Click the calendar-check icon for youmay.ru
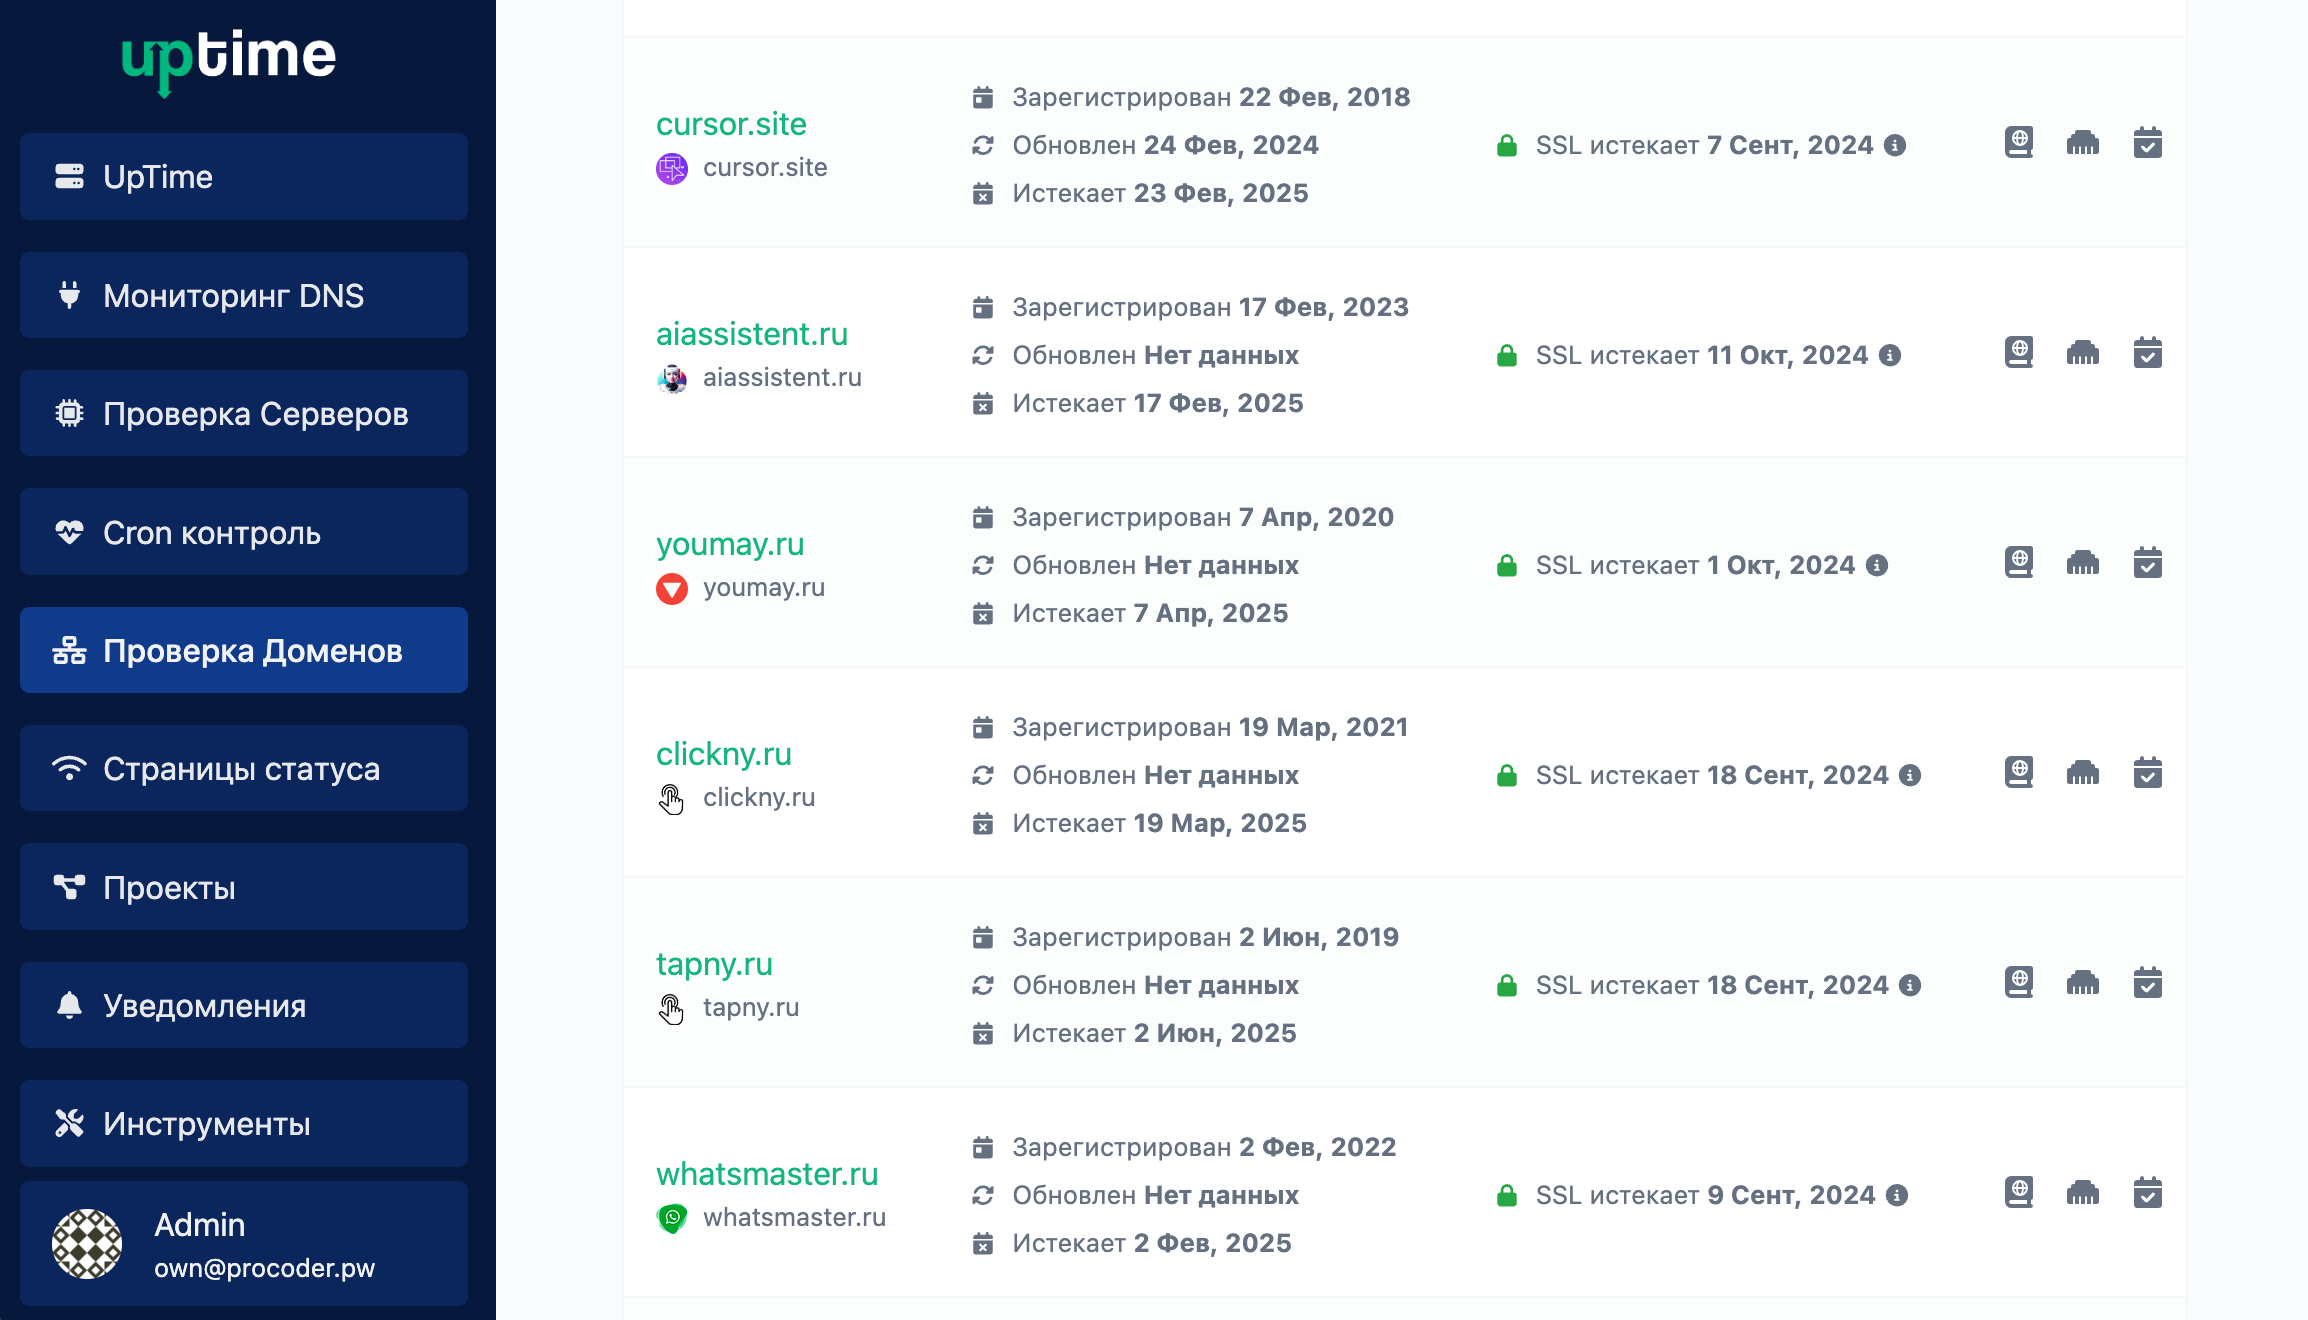2308x1320 pixels. click(2147, 563)
